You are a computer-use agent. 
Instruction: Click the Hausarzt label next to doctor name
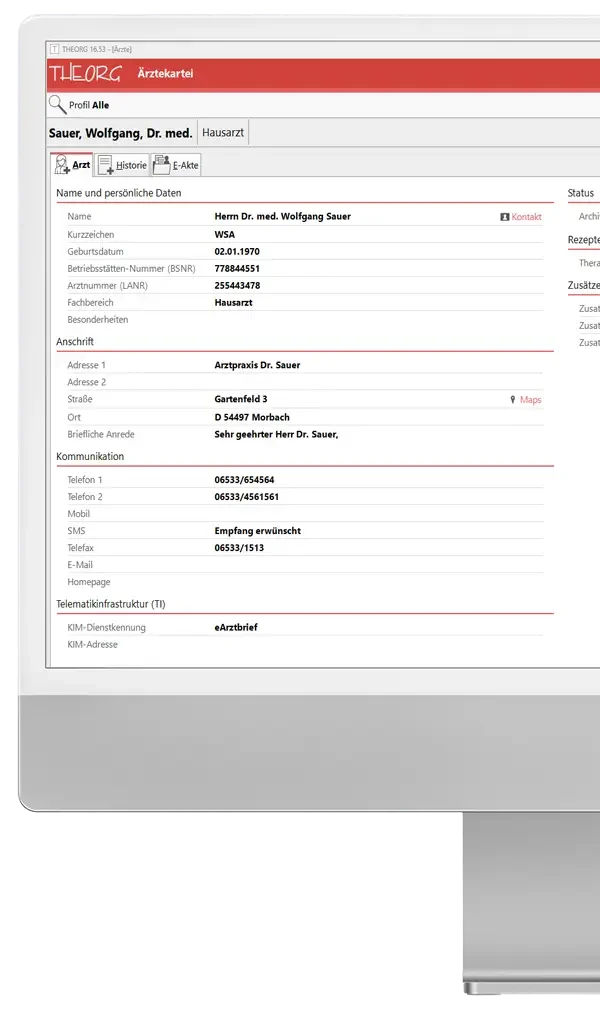223,133
